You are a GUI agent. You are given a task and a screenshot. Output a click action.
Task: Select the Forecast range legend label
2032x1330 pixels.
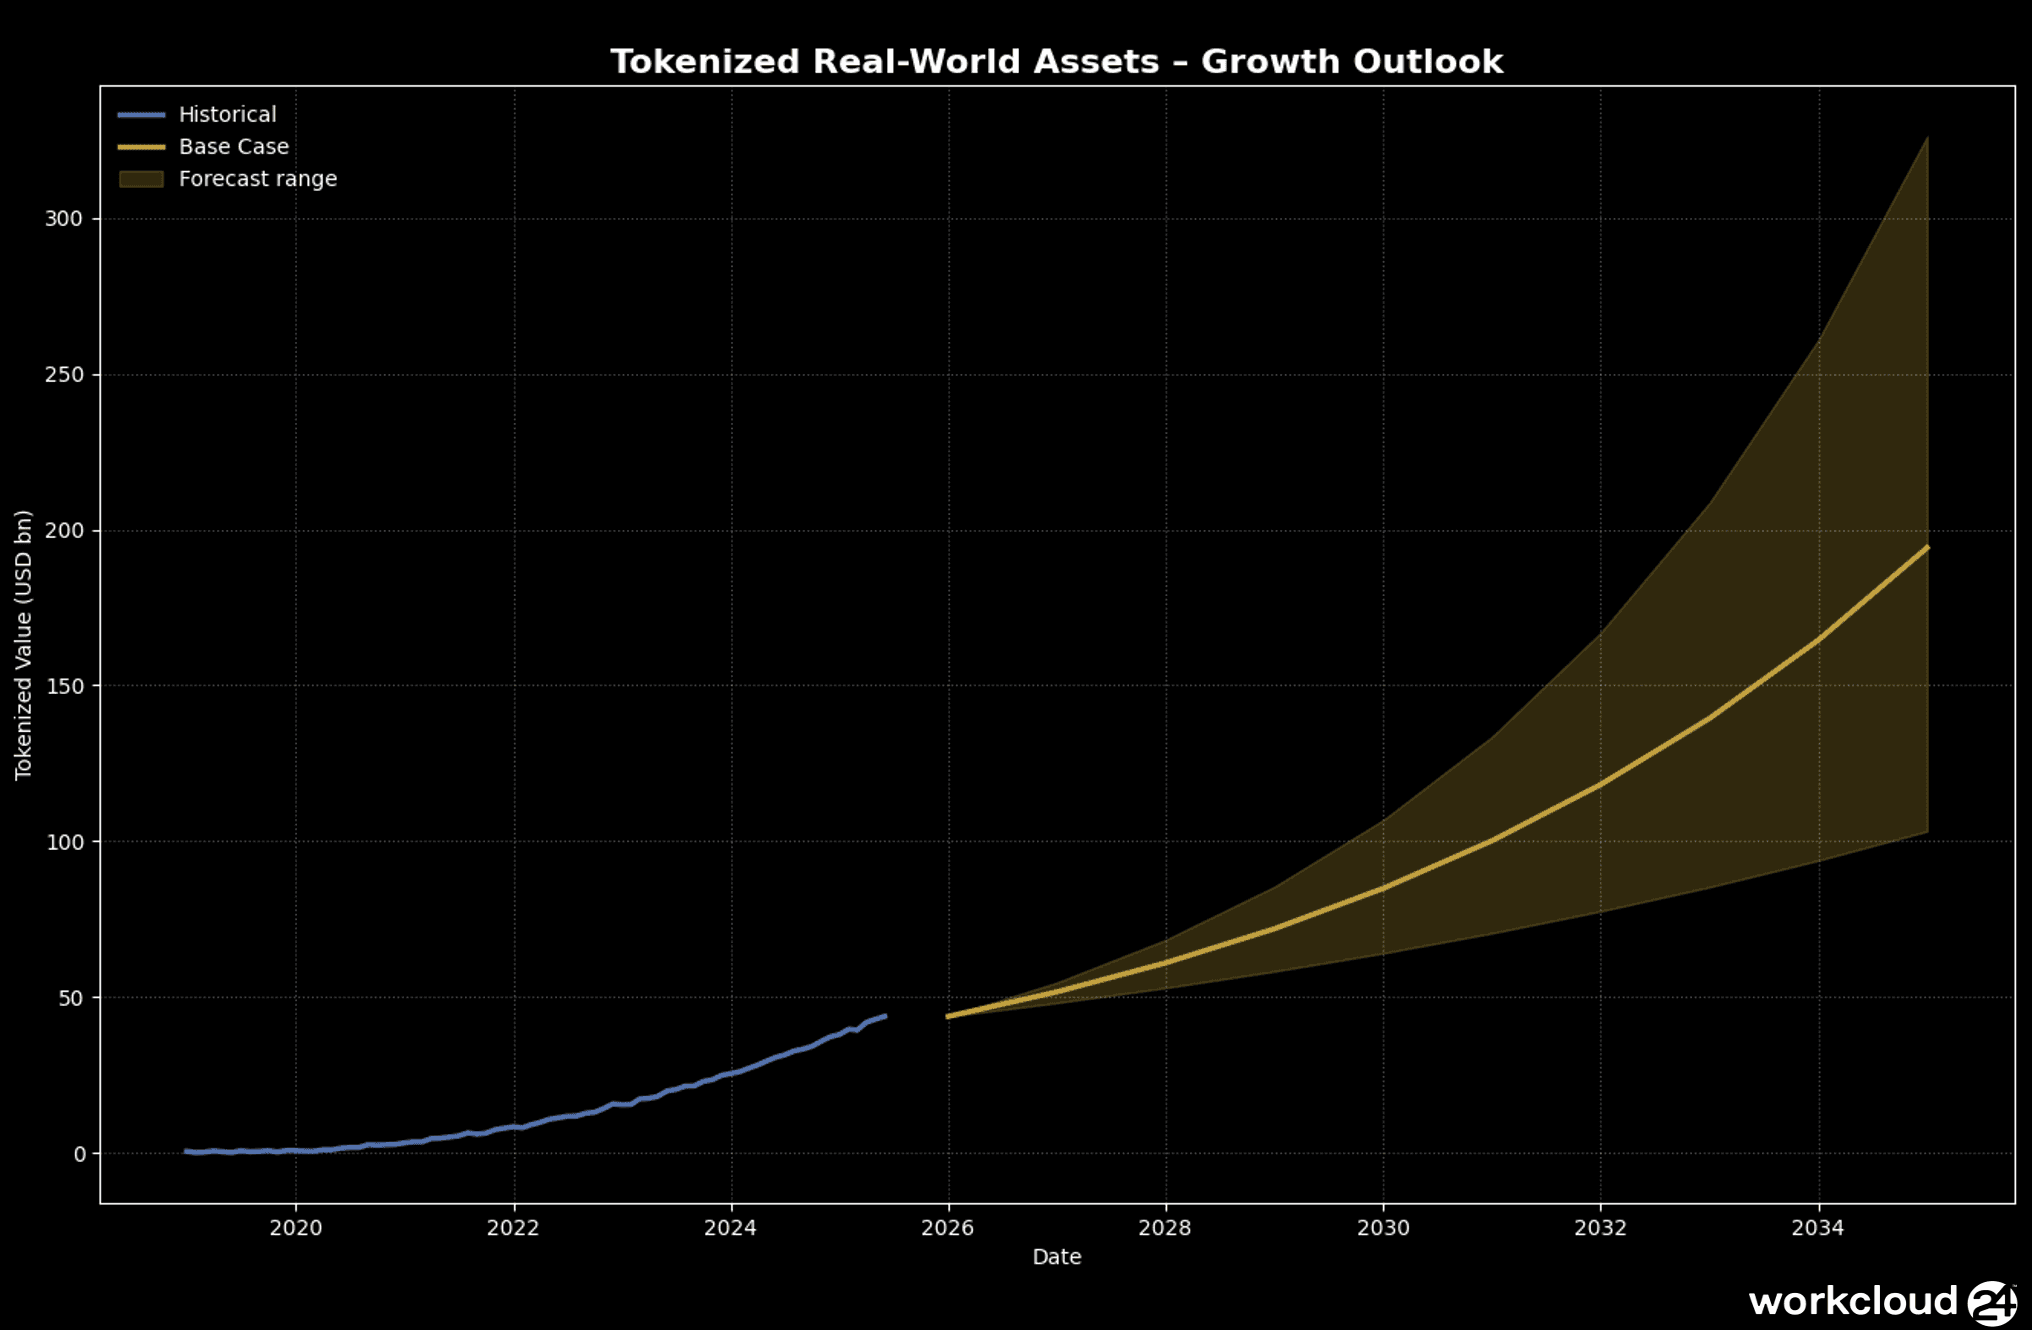pos(257,179)
